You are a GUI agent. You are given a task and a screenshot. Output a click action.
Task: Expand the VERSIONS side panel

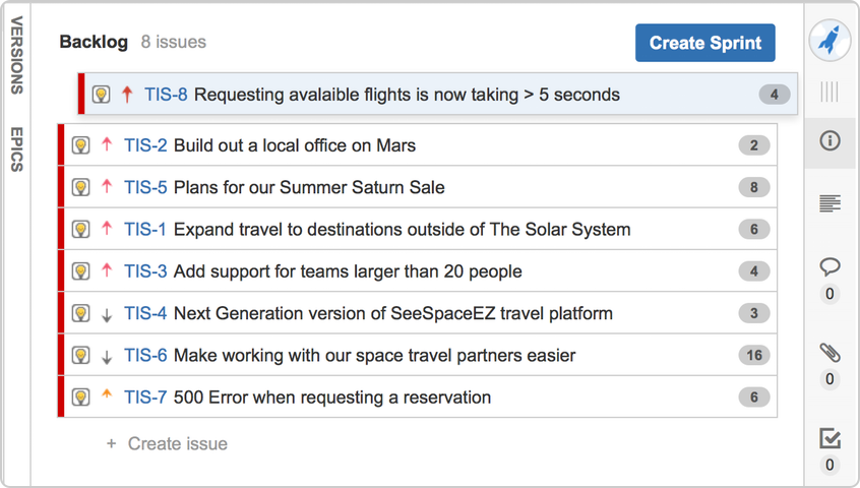click(x=16, y=55)
